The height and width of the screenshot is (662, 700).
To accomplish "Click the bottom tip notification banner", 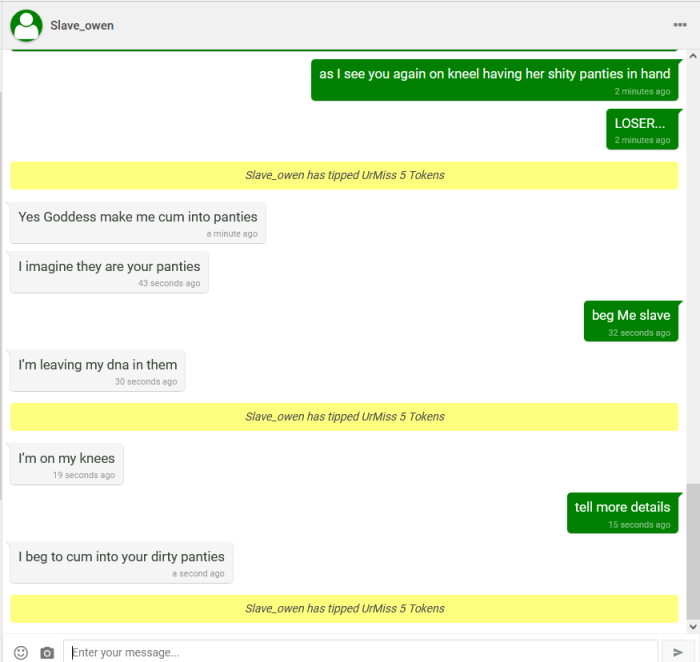I will [x=344, y=608].
